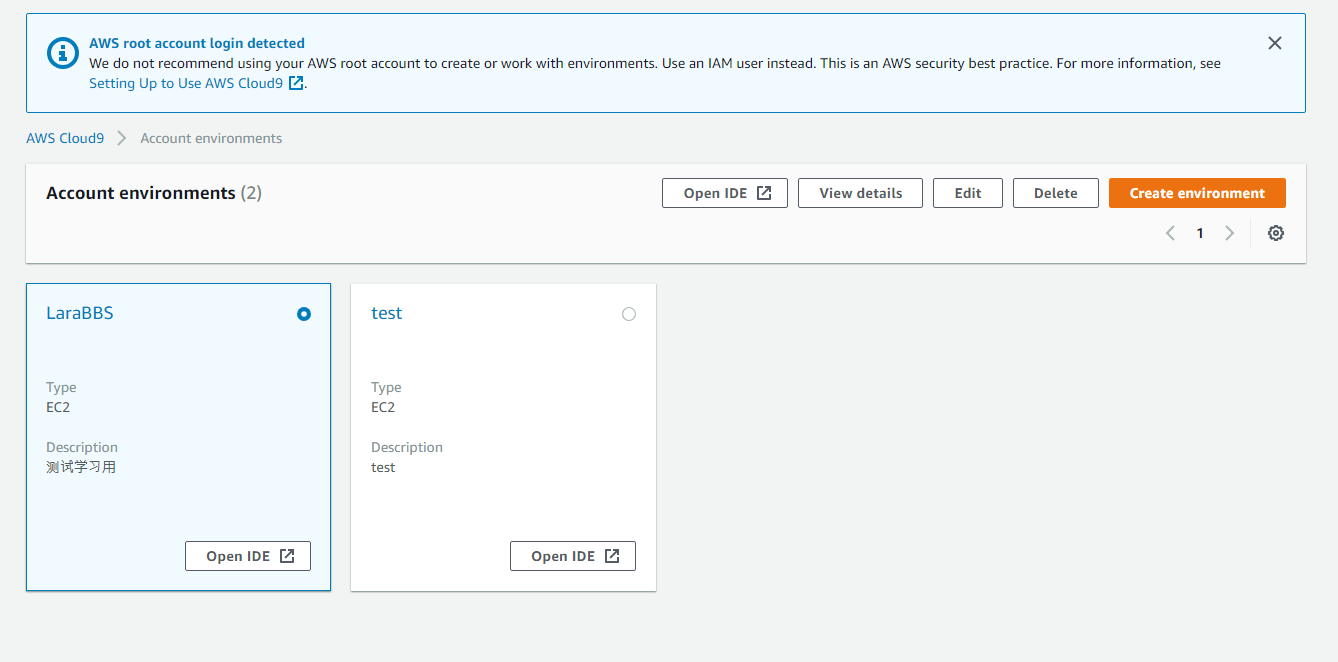1338x662 pixels.
Task: Select the test environment radio button
Action: tap(629, 314)
